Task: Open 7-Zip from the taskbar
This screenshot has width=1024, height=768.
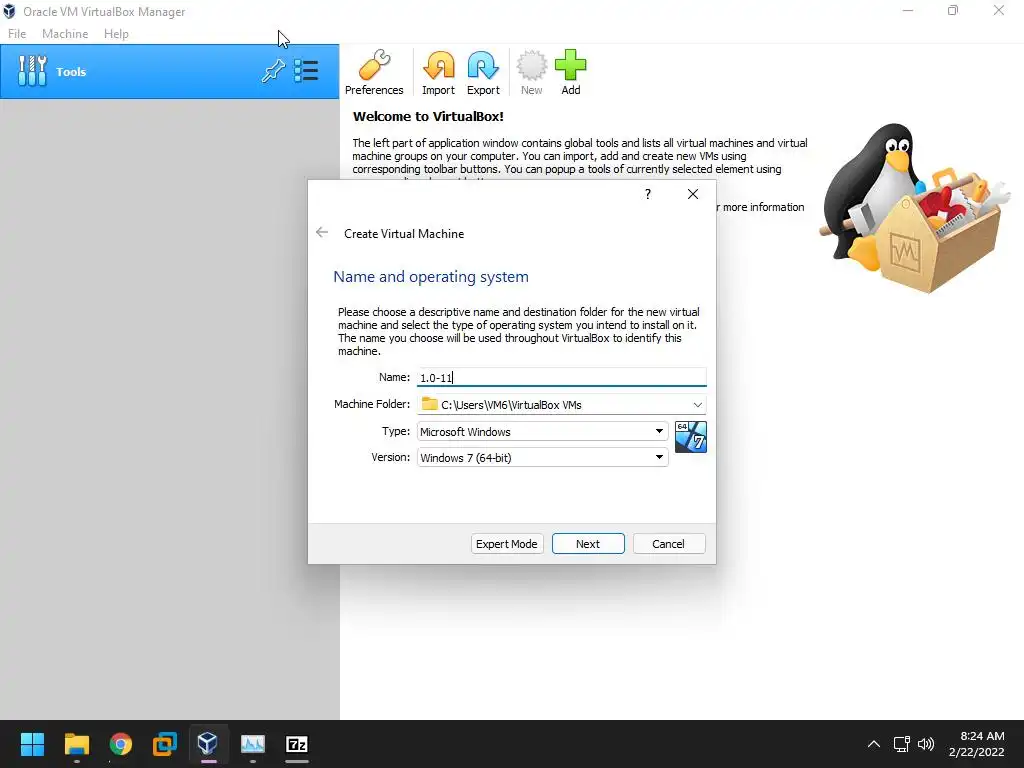Action: pyautogui.click(x=297, y=744)
